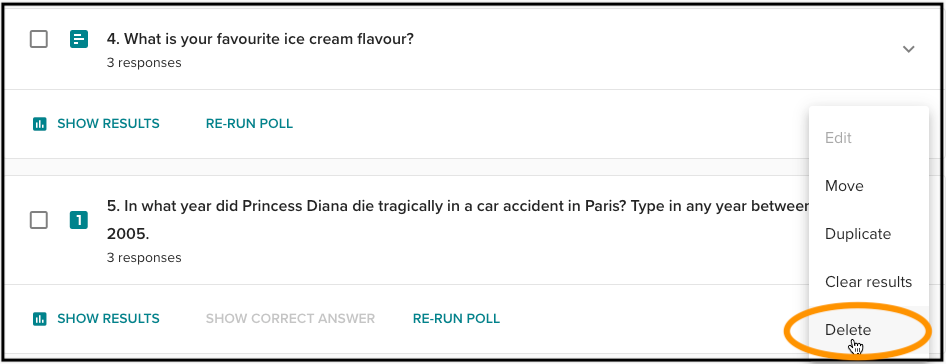
Task: Choose Clear results from the menu
Action: [x=868, y=282]
